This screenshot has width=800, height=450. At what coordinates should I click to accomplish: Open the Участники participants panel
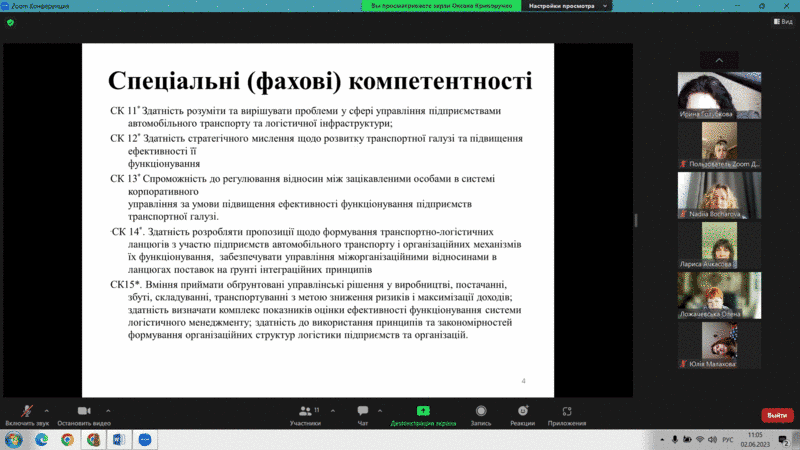[x=305, y=411]
